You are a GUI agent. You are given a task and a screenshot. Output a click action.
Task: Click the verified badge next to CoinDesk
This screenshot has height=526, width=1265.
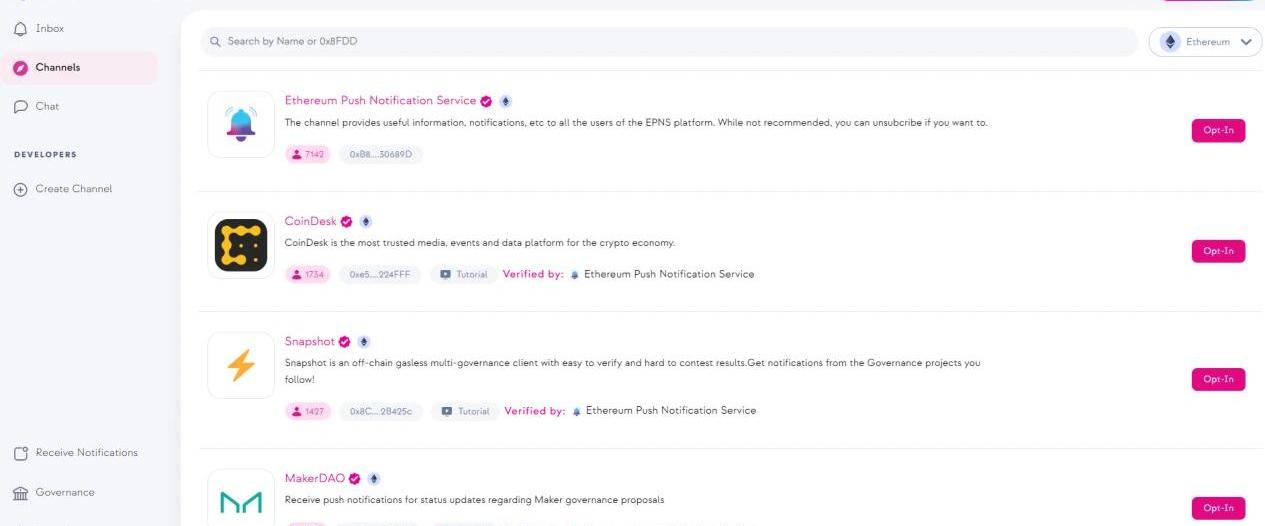(x=347, y=222)
